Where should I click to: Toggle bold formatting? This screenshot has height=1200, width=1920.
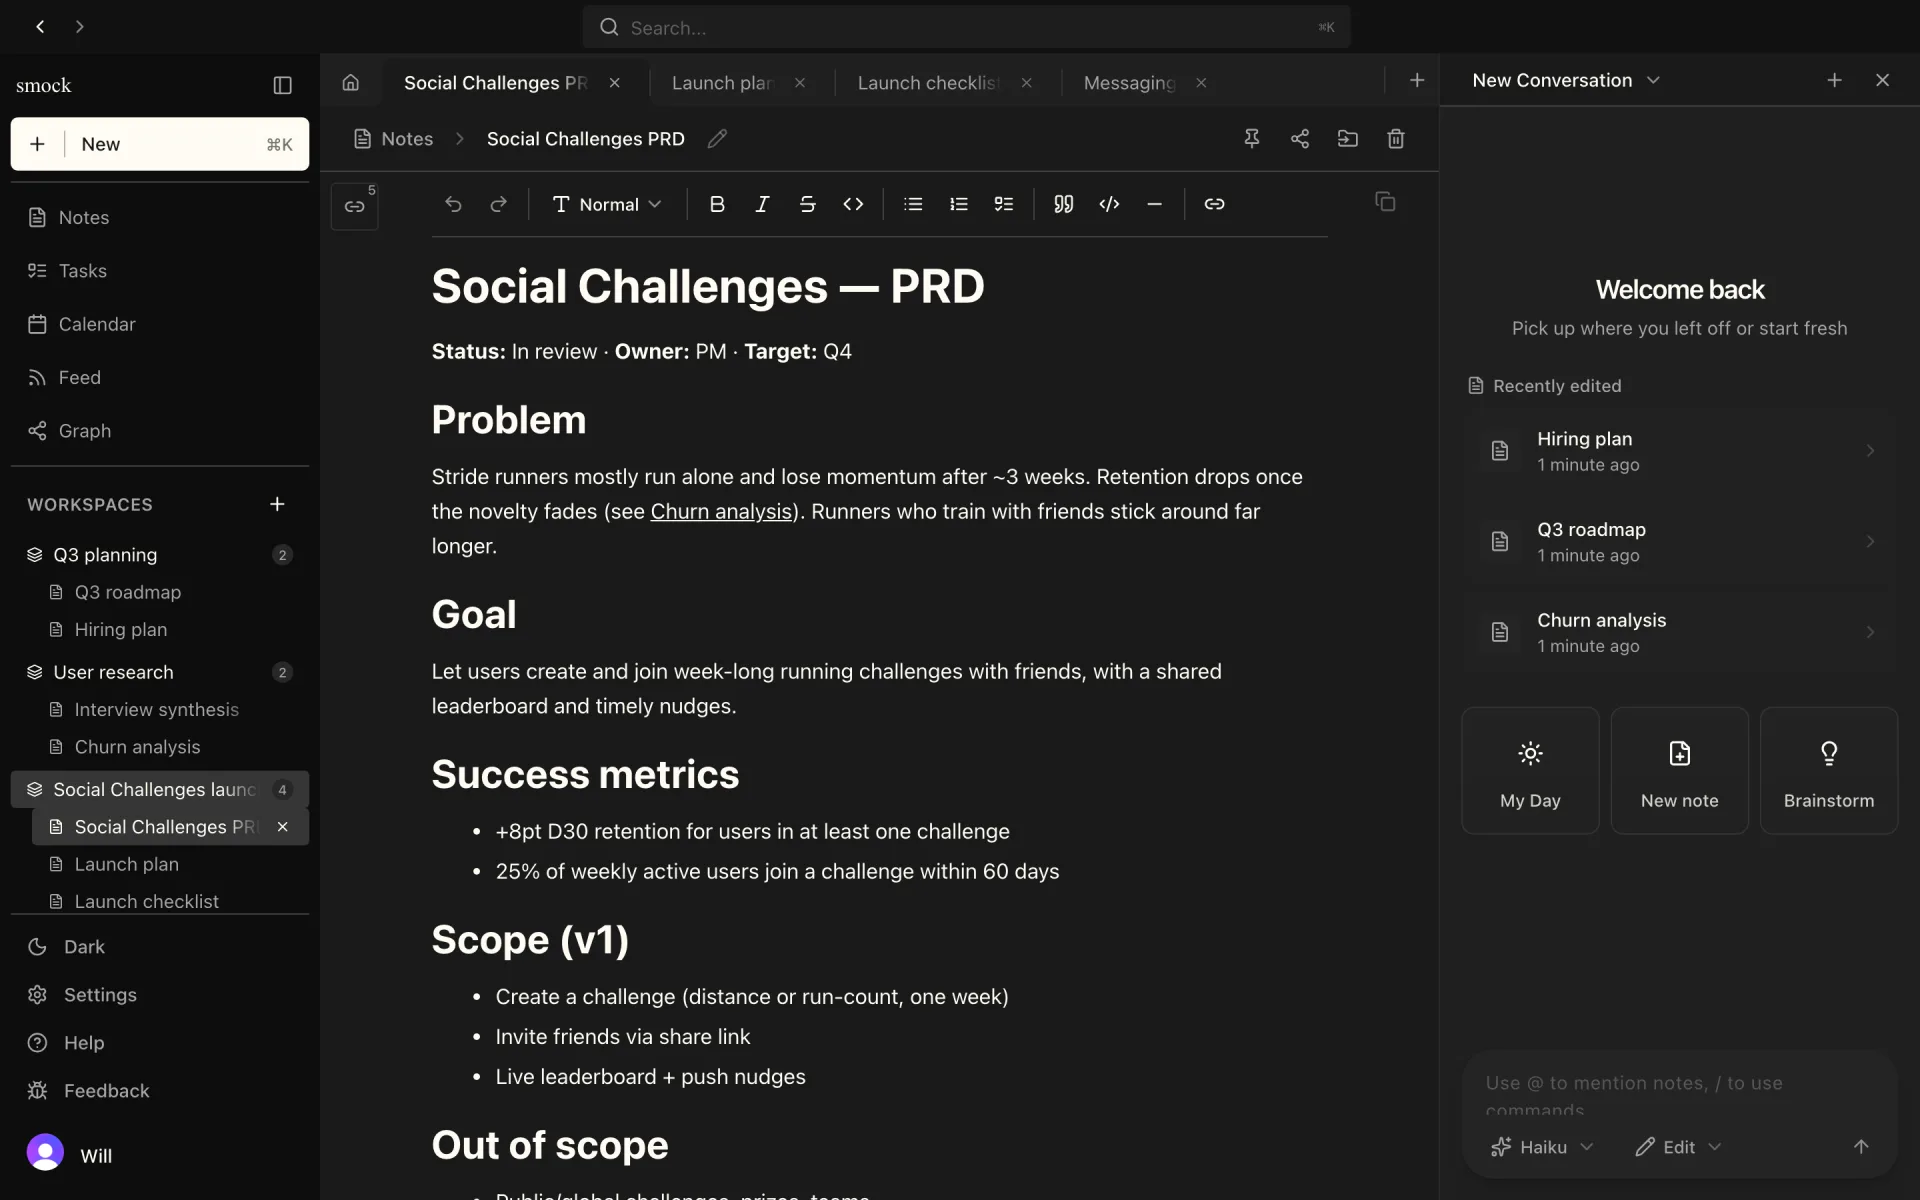pyautogui.click(x=717, y=204)
